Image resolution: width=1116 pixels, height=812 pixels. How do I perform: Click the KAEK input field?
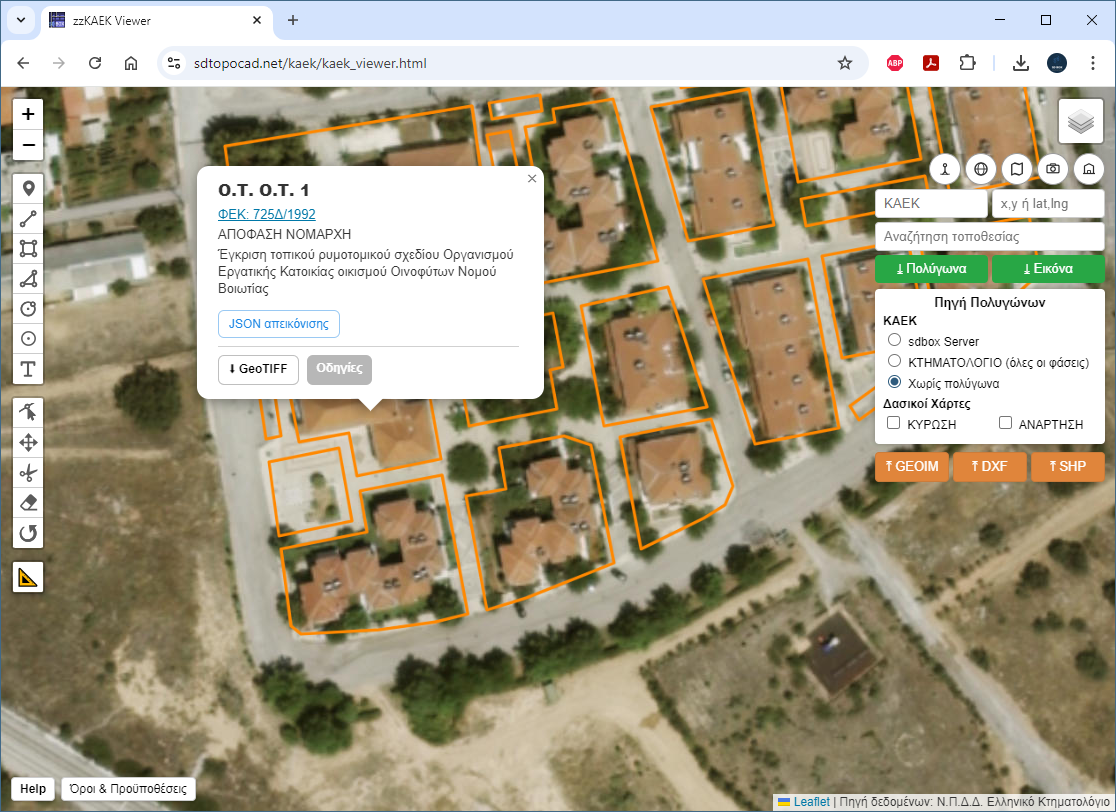(931, 204)
